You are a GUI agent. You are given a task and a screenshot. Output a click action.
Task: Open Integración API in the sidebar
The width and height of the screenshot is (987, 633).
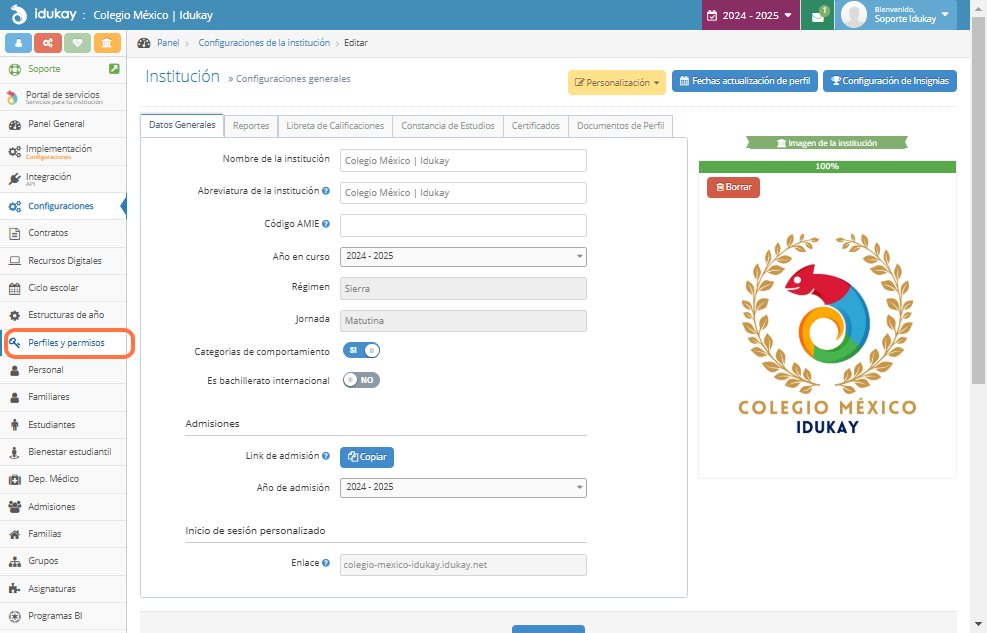(x=63, y=179)
